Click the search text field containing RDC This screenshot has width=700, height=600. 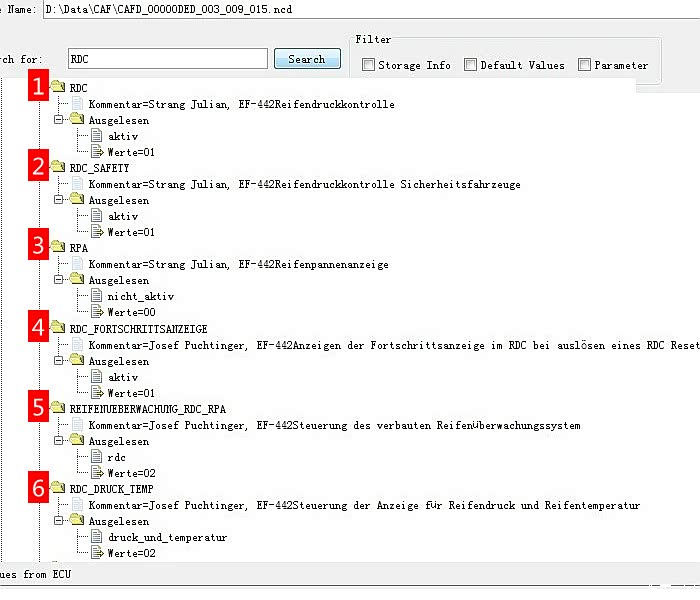(167, 59)
